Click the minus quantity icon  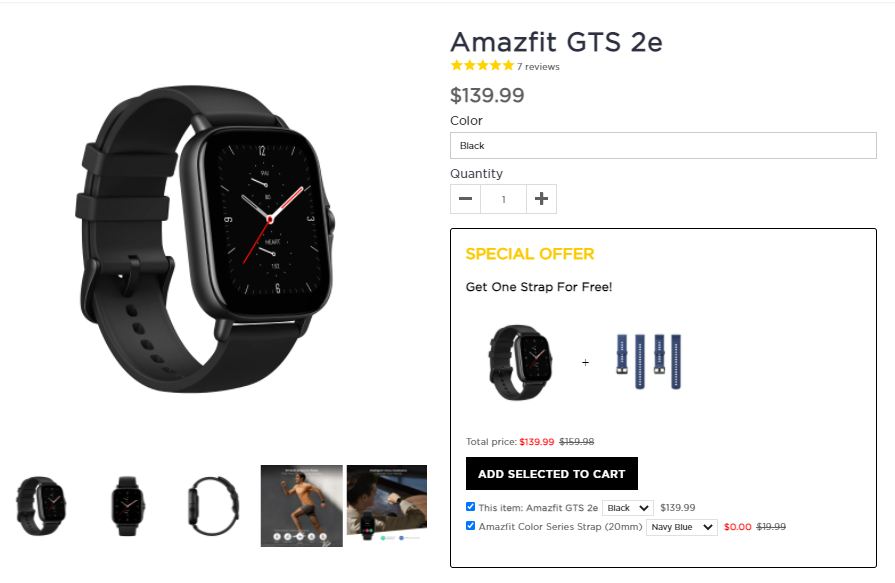point(465,199)
